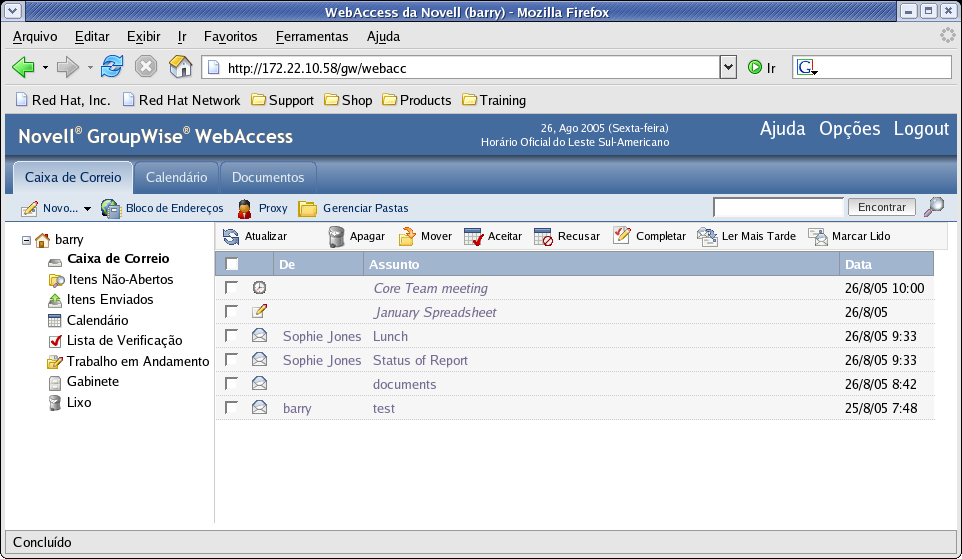Open the Itens Não-Abertos folder

(121, 279)
